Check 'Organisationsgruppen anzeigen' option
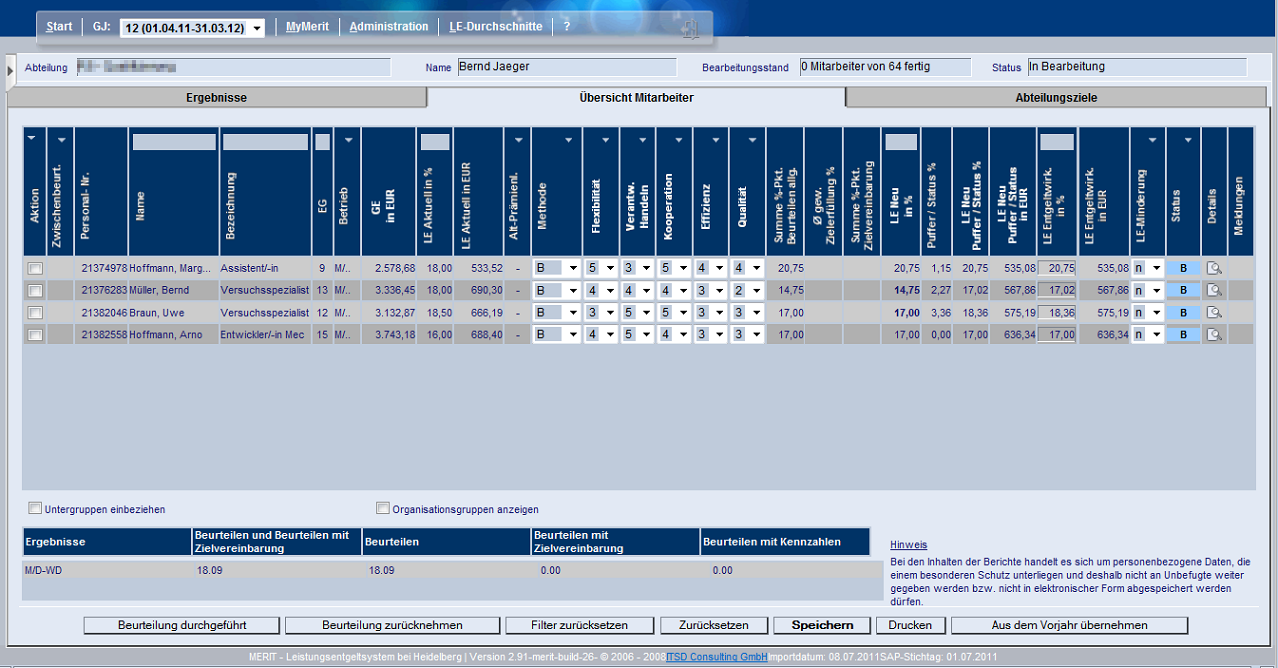Screen dimensions: 1278x668 [382, 508]
